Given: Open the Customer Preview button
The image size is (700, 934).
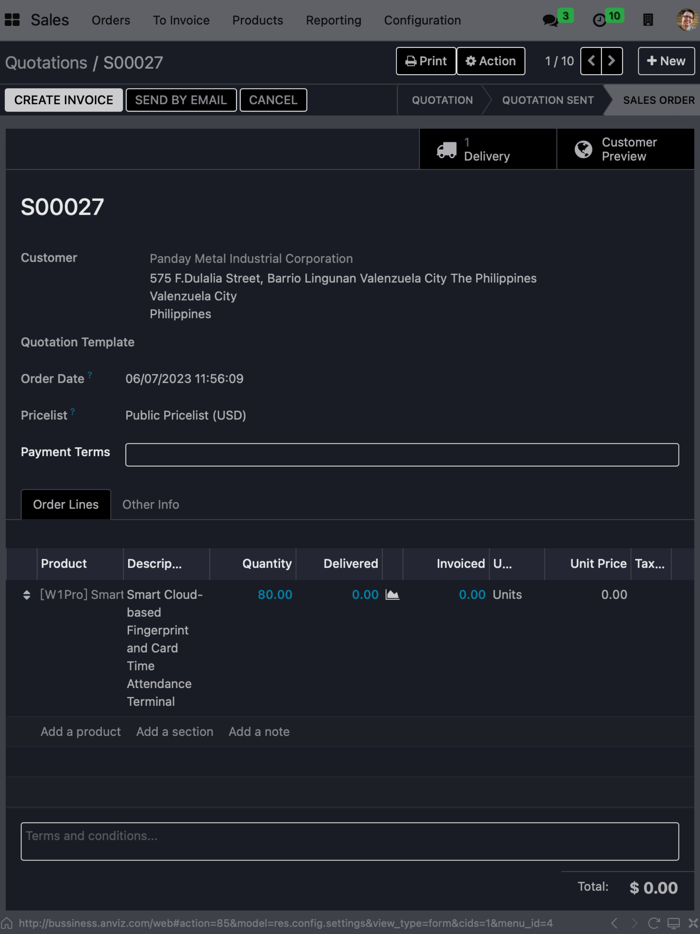Looking at the screenshot, I should [626, 150].
